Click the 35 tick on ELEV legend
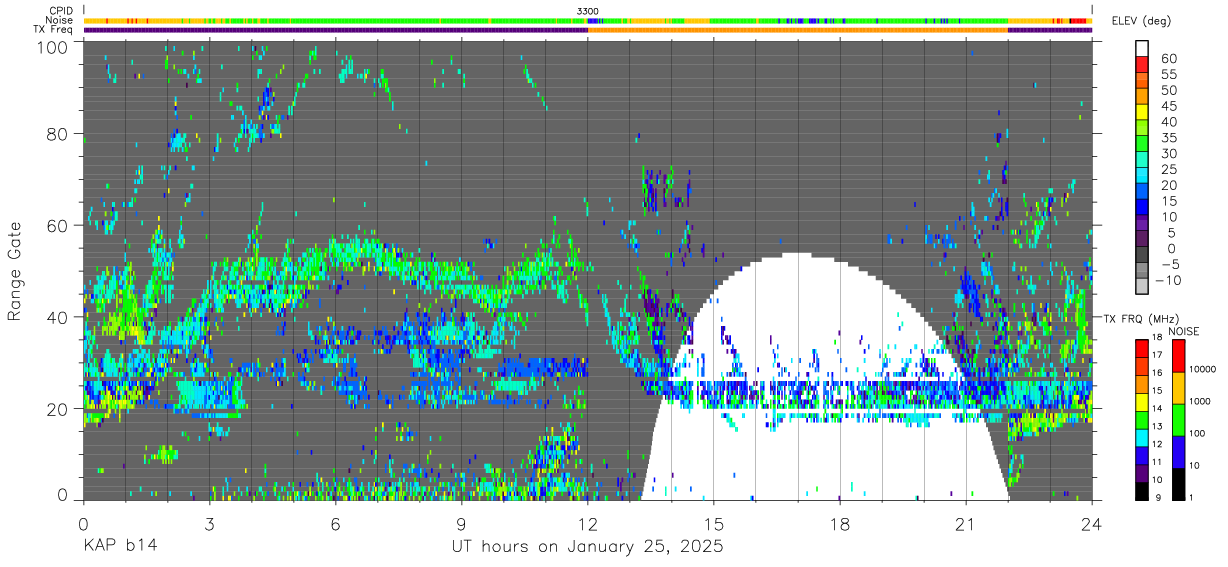 [1168, 138]
